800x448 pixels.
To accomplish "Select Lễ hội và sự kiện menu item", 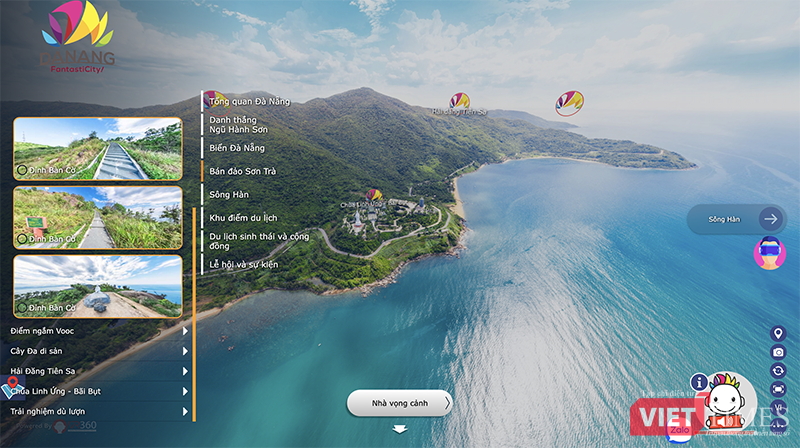I will click(x=243, y=264).
